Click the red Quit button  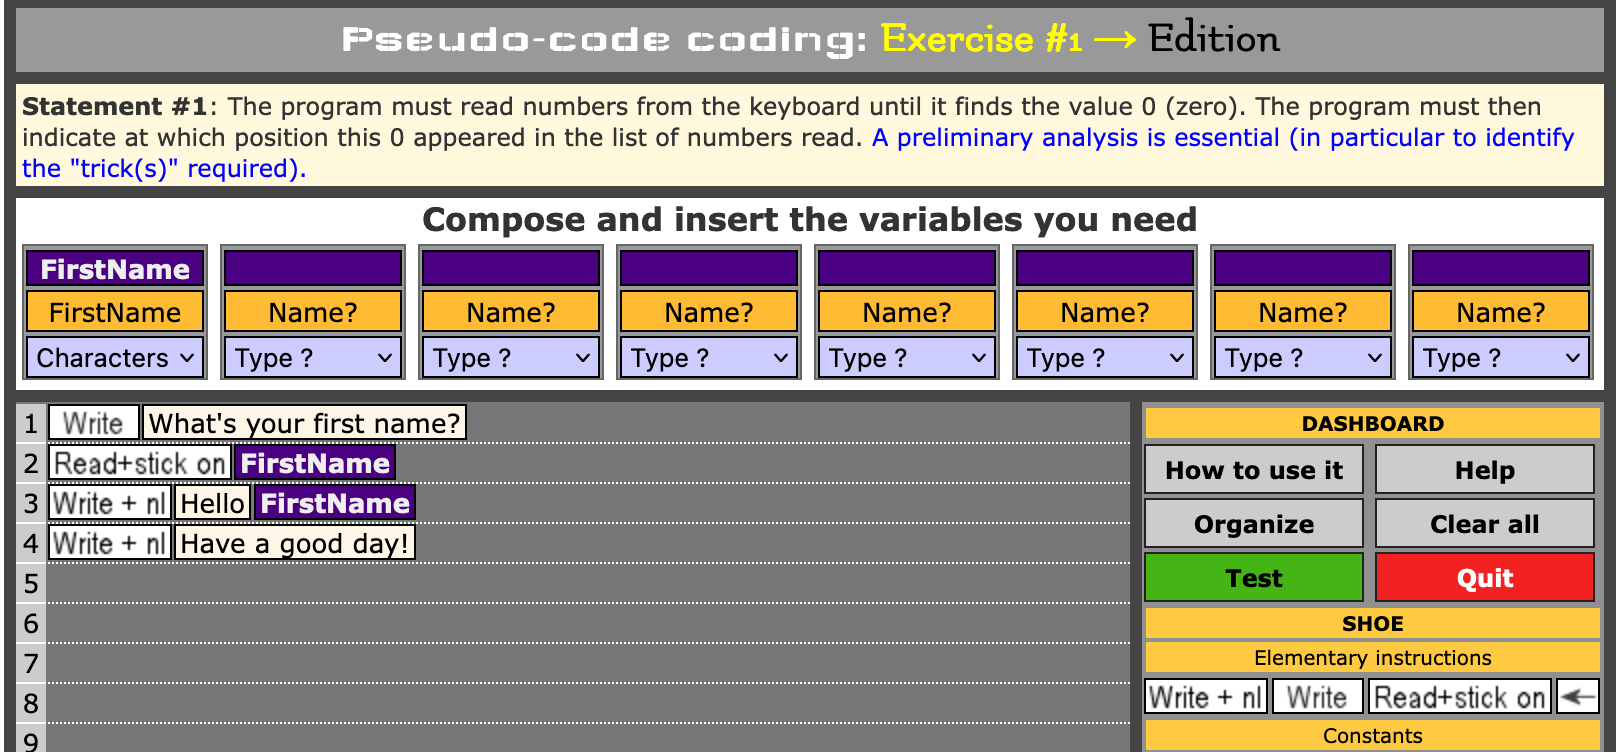click(1484, 578)
